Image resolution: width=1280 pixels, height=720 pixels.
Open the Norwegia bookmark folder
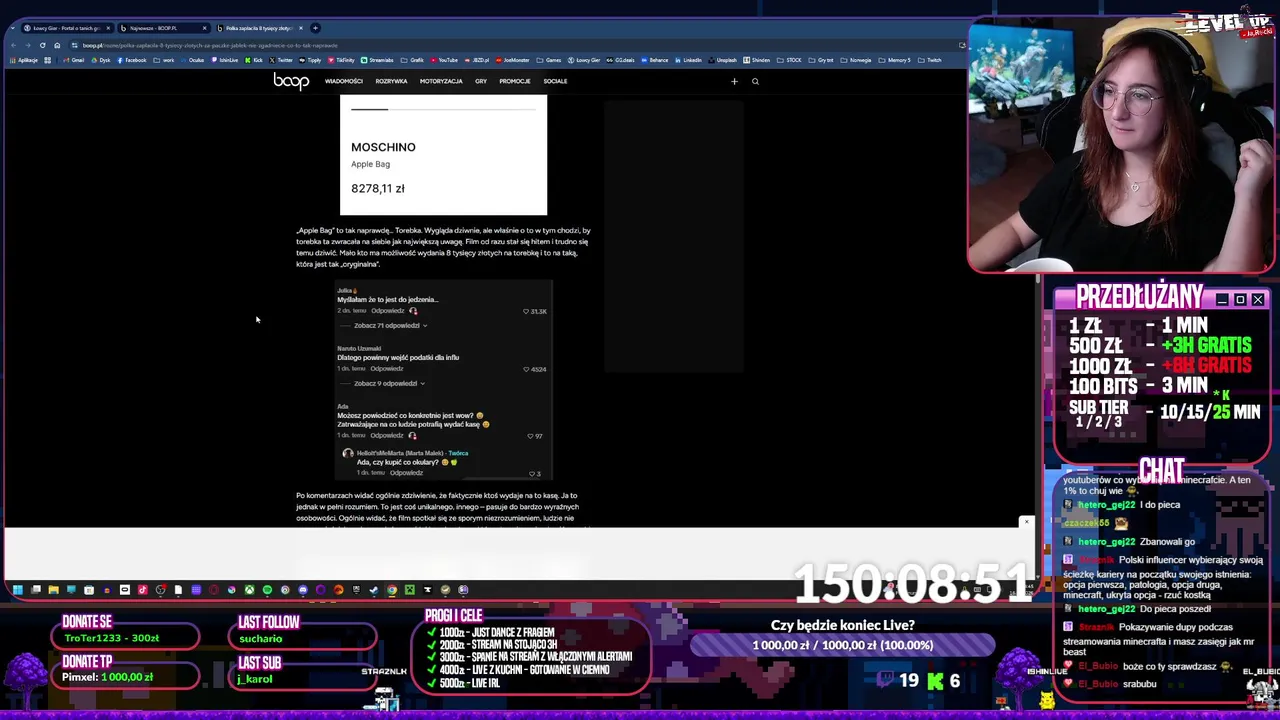pos(855,60)
